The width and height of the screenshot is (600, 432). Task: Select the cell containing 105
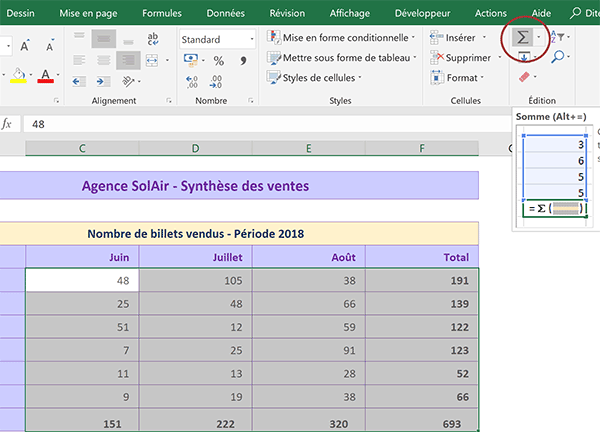195,280
